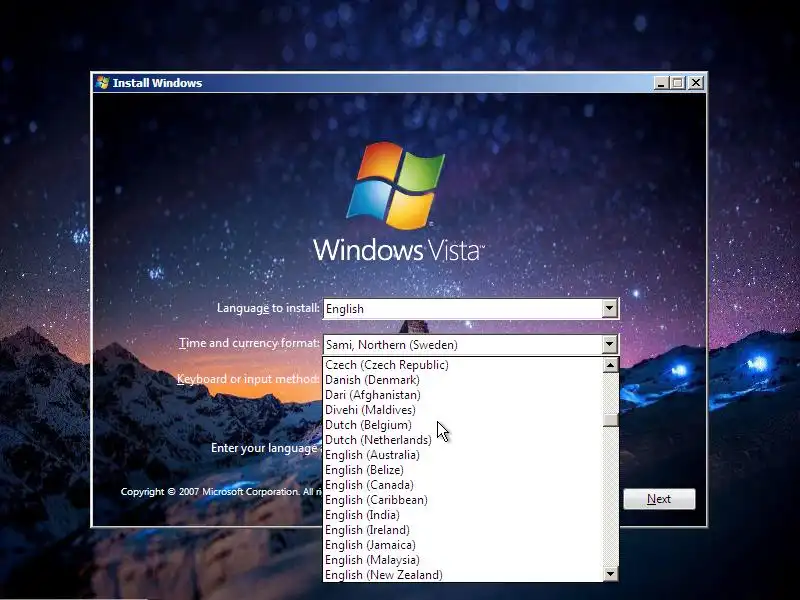The width and height of the screenshot is (800, 600).
Task: Minimize the Install Windows window
Action: (661, 83)
